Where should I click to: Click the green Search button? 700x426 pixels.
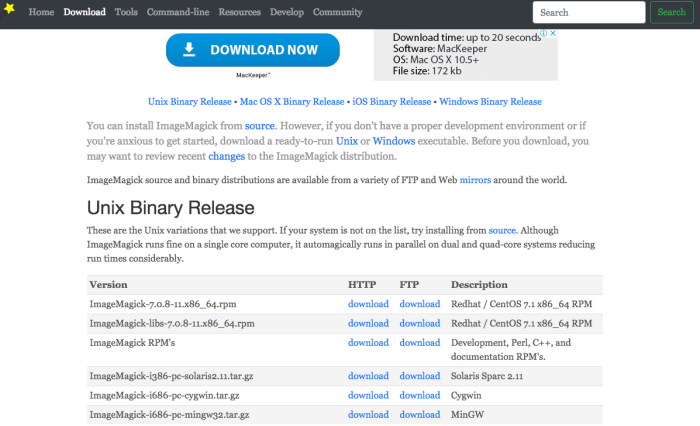671,13
